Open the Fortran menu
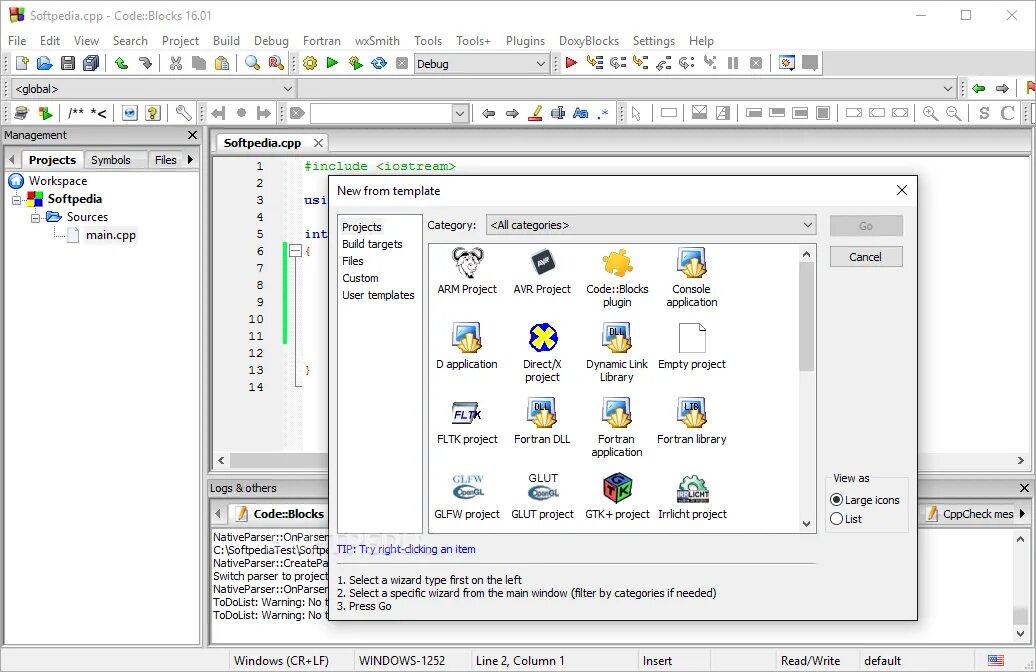The image size is (1036, 672). click(322, 40)
